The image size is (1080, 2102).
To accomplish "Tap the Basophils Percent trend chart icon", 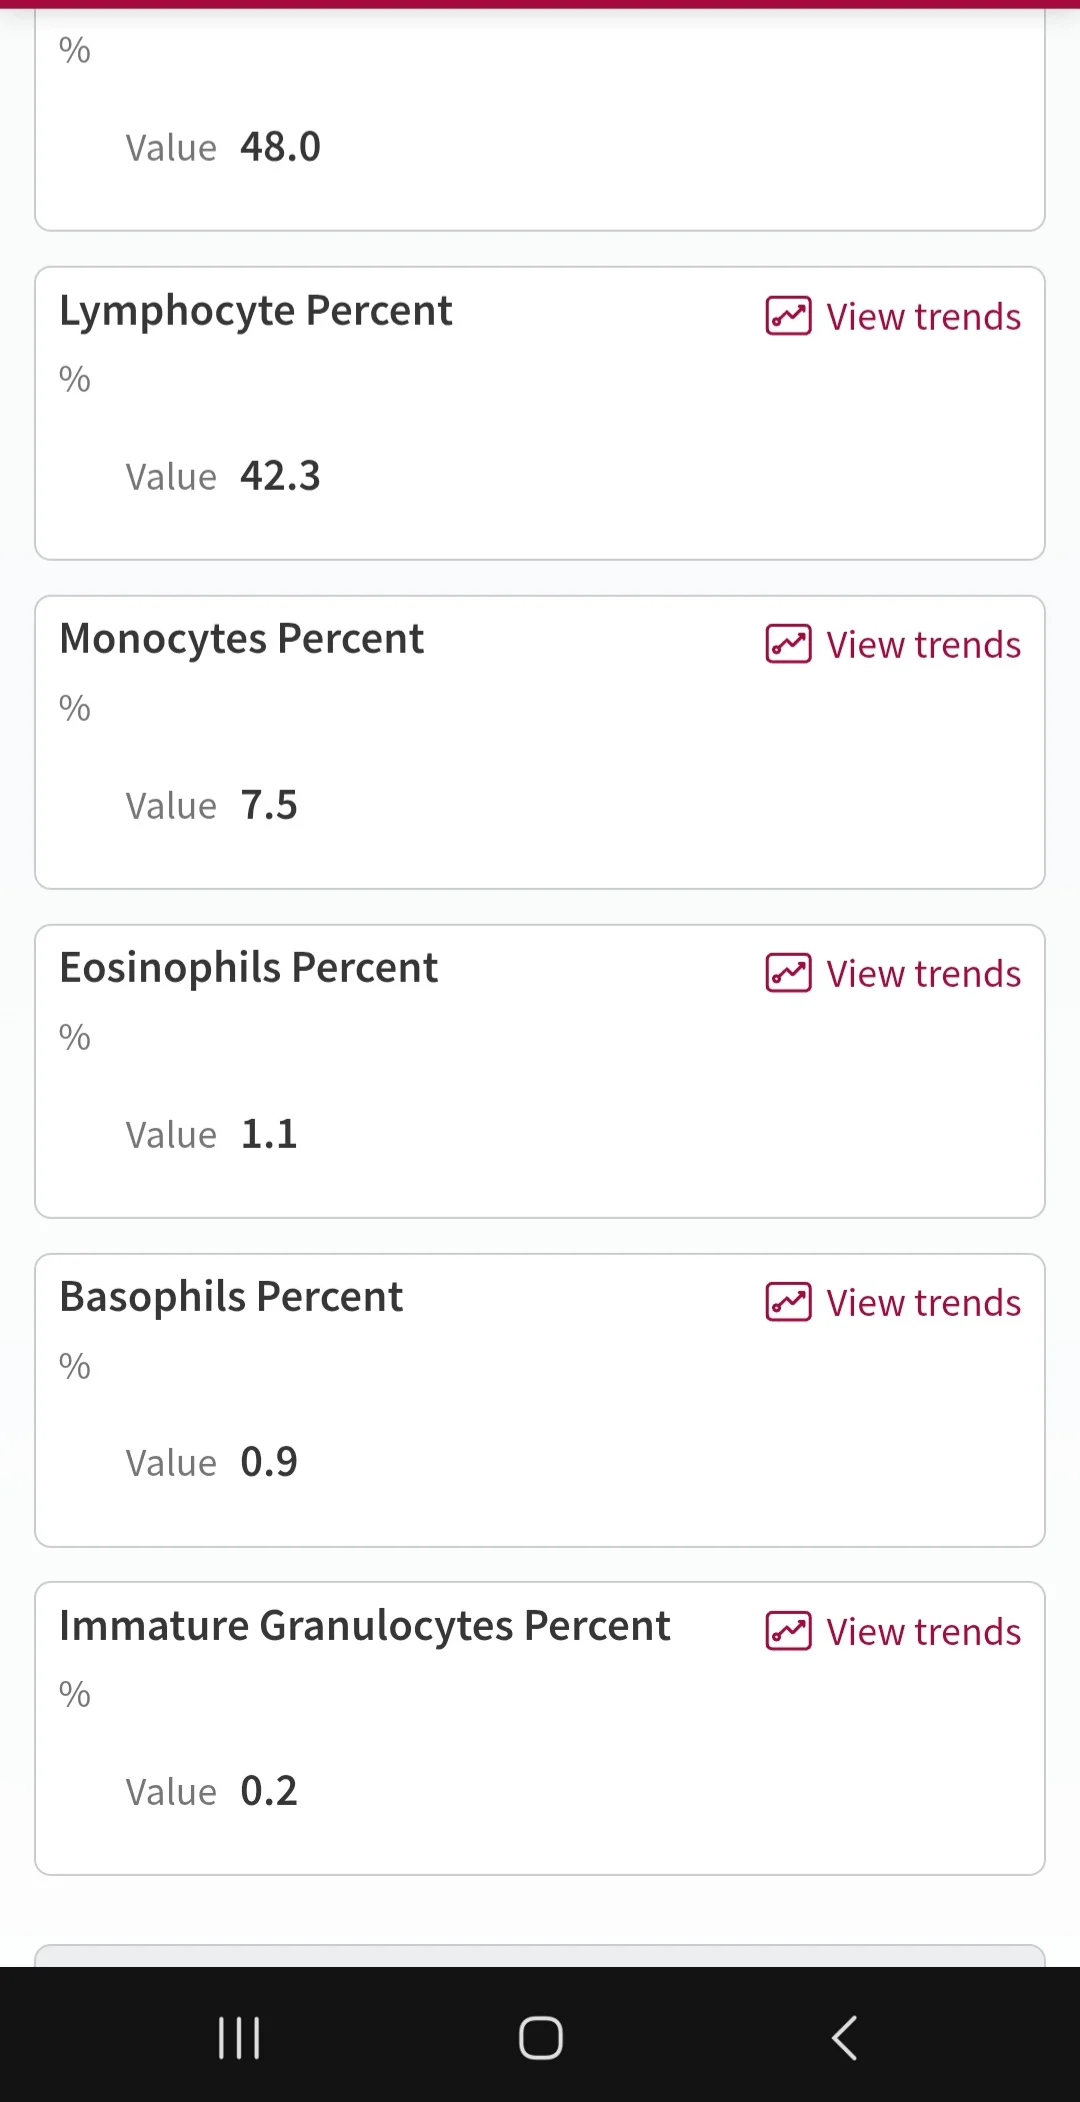I will coord(788,1302).
